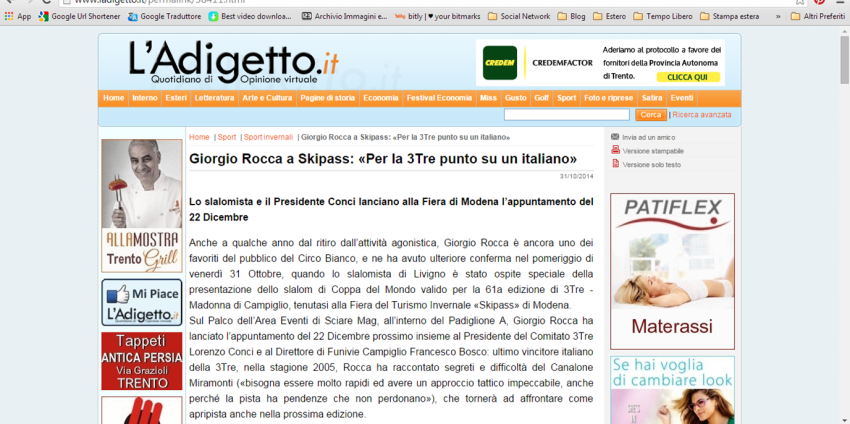Click the printer icon for Versione stampabile
The height and width of the screenshot is (424, 850).
[x=615, y=150]
